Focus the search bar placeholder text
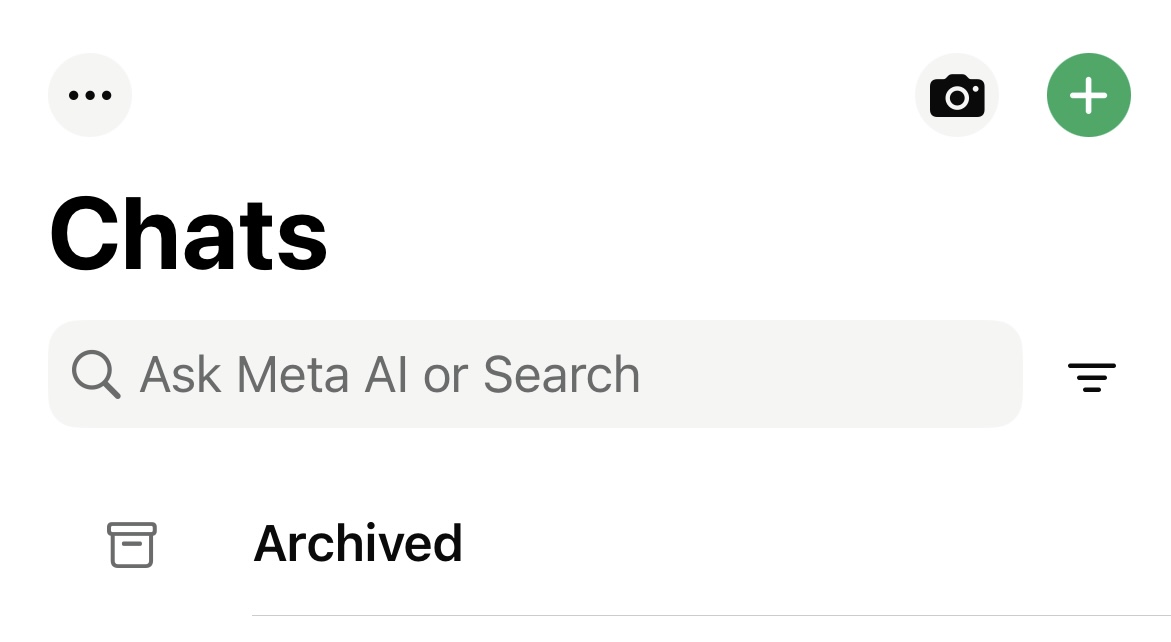This screenshot has width=1171, height=642. (390, 374)
